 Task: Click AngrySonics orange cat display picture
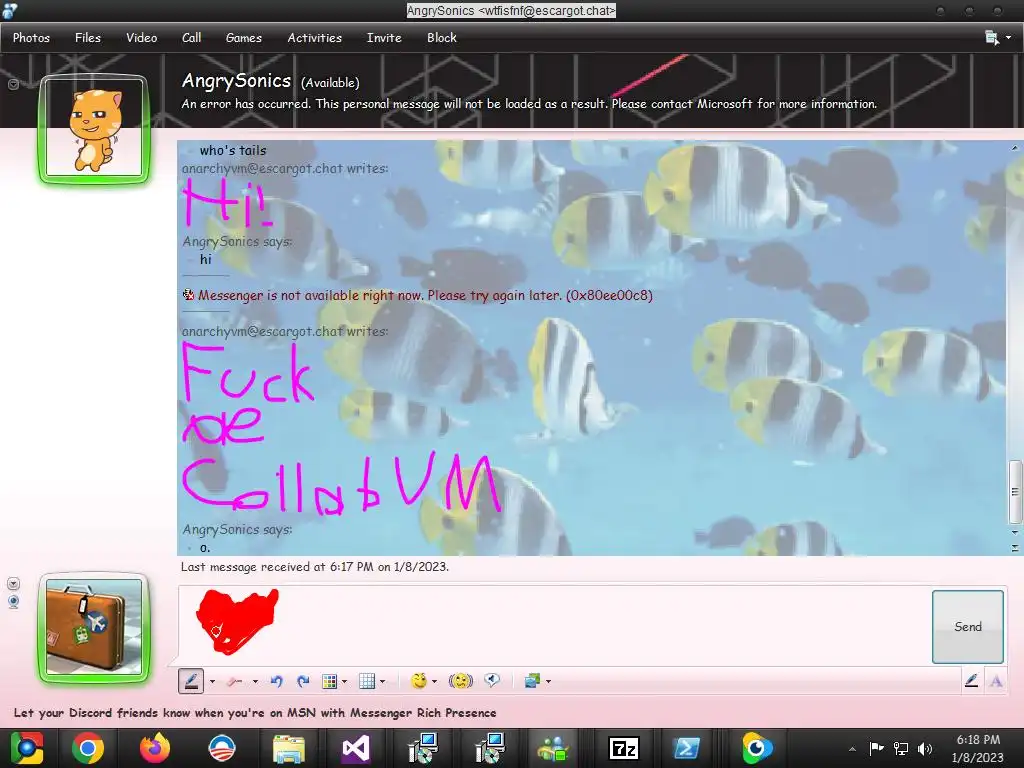pos(94,129)
